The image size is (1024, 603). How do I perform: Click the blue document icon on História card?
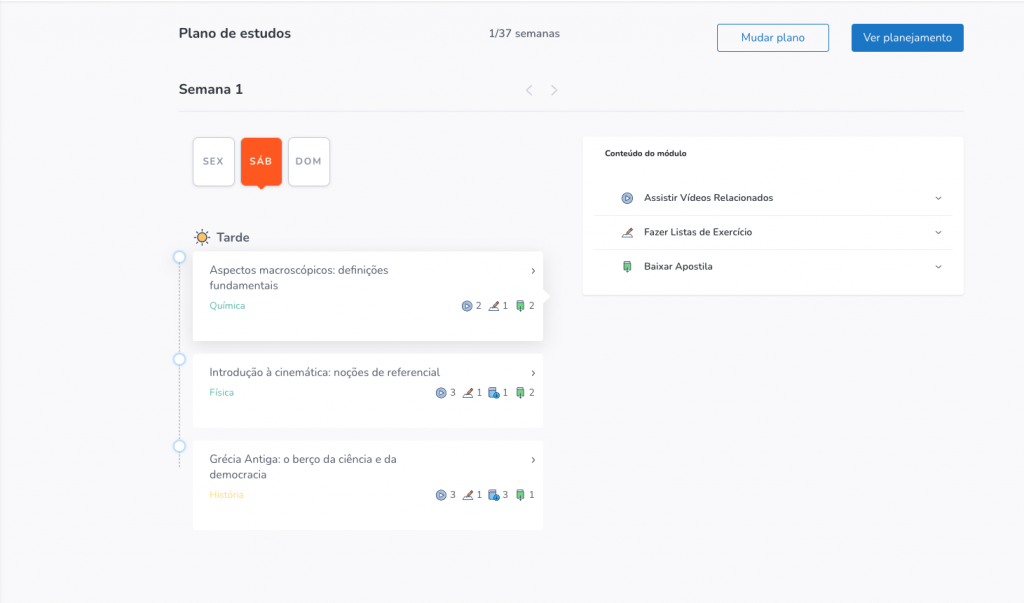(494, 495)
